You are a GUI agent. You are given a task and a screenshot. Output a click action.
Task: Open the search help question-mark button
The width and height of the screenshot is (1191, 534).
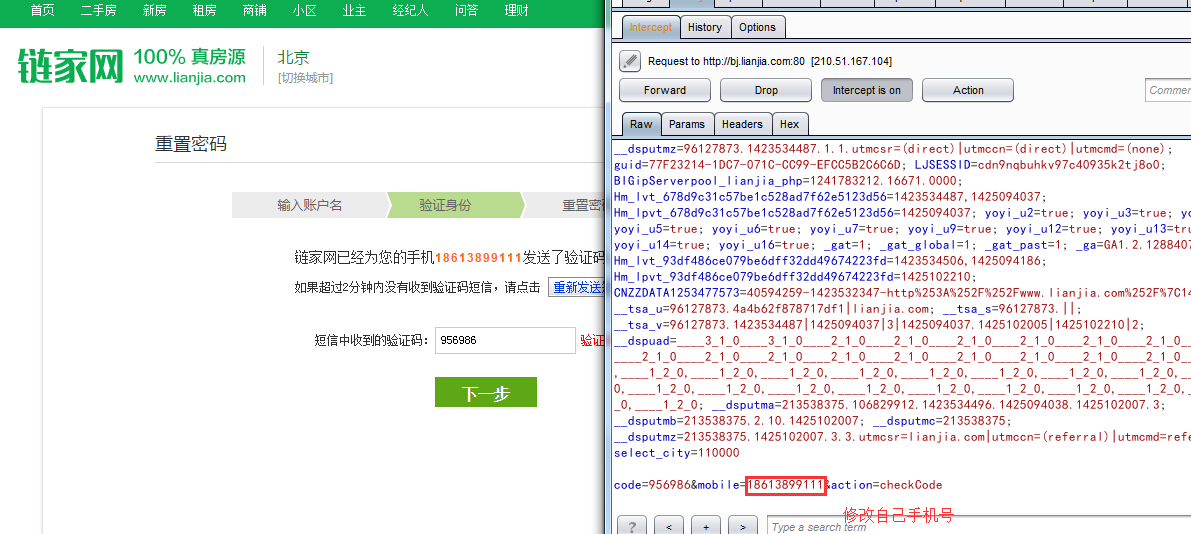[x=631, y=526]
